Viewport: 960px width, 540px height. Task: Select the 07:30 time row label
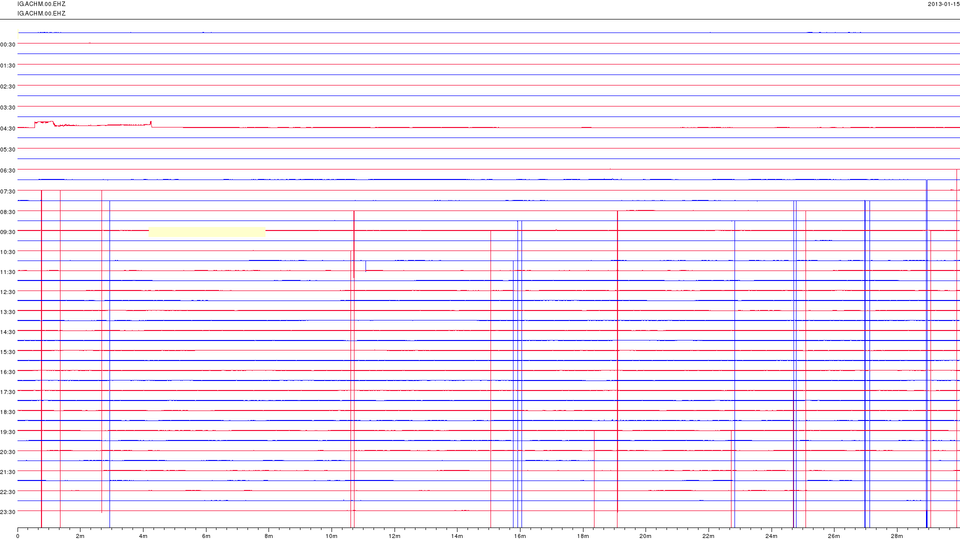point(8,192)
